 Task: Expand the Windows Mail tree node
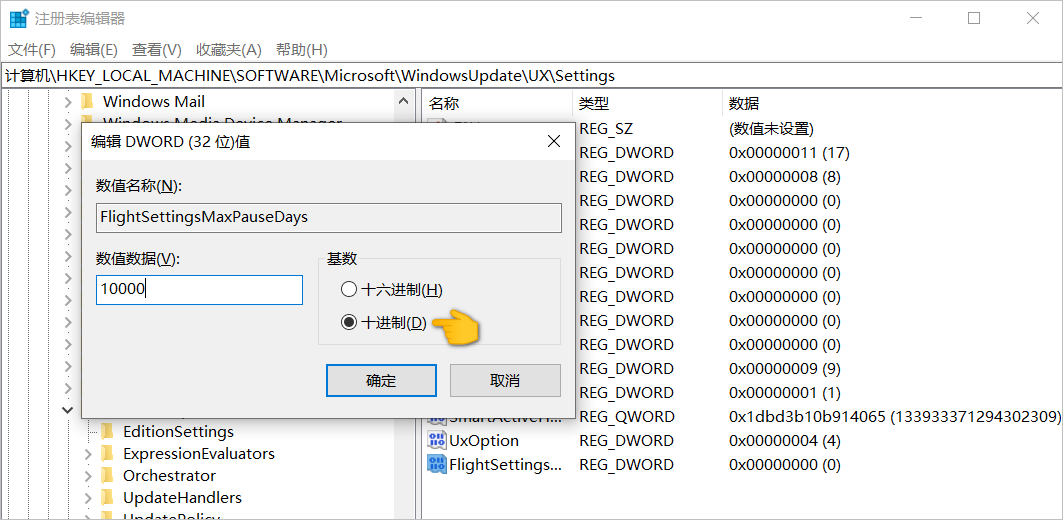point(68,102)
